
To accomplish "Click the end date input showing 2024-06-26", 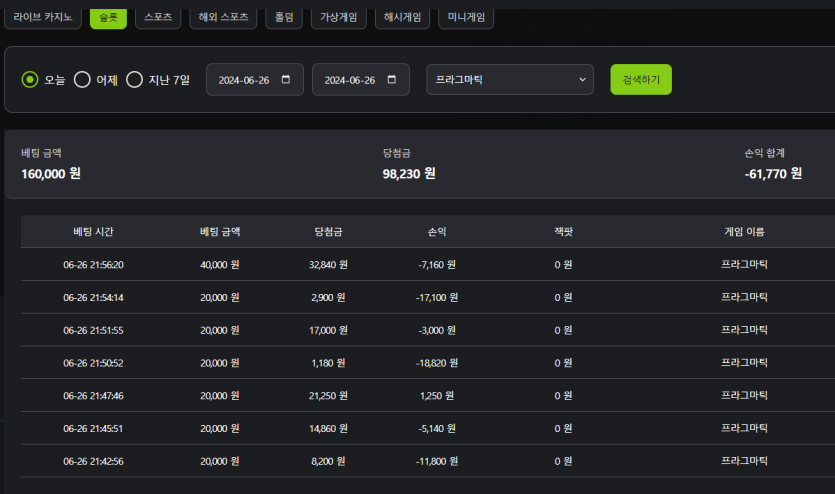I will tap(361, 80).
